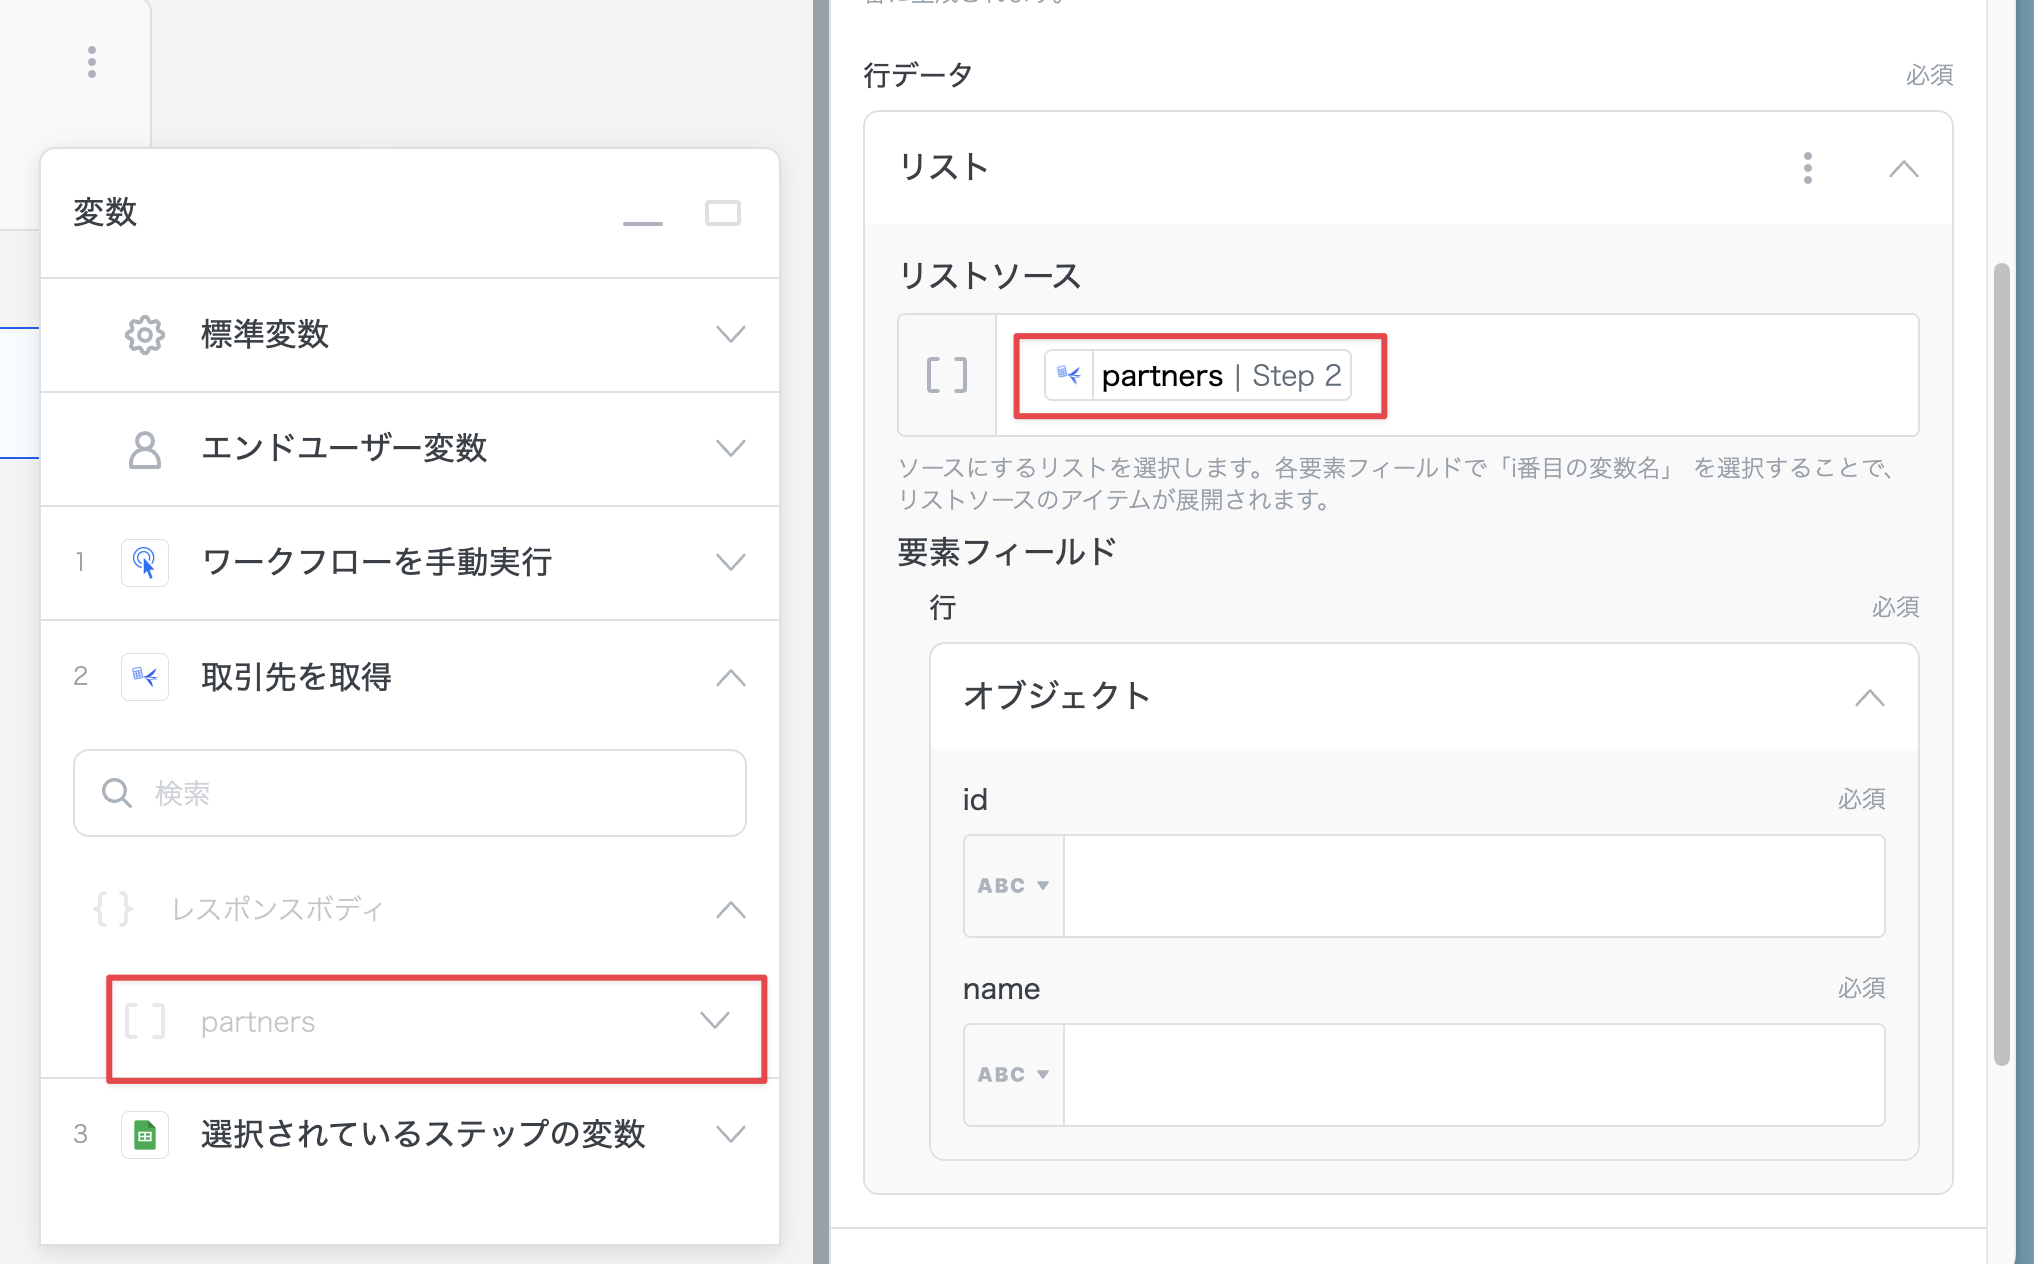Click the manual-run pointer icon in step 1
Screen dimensions: 2034x1264
145,562
